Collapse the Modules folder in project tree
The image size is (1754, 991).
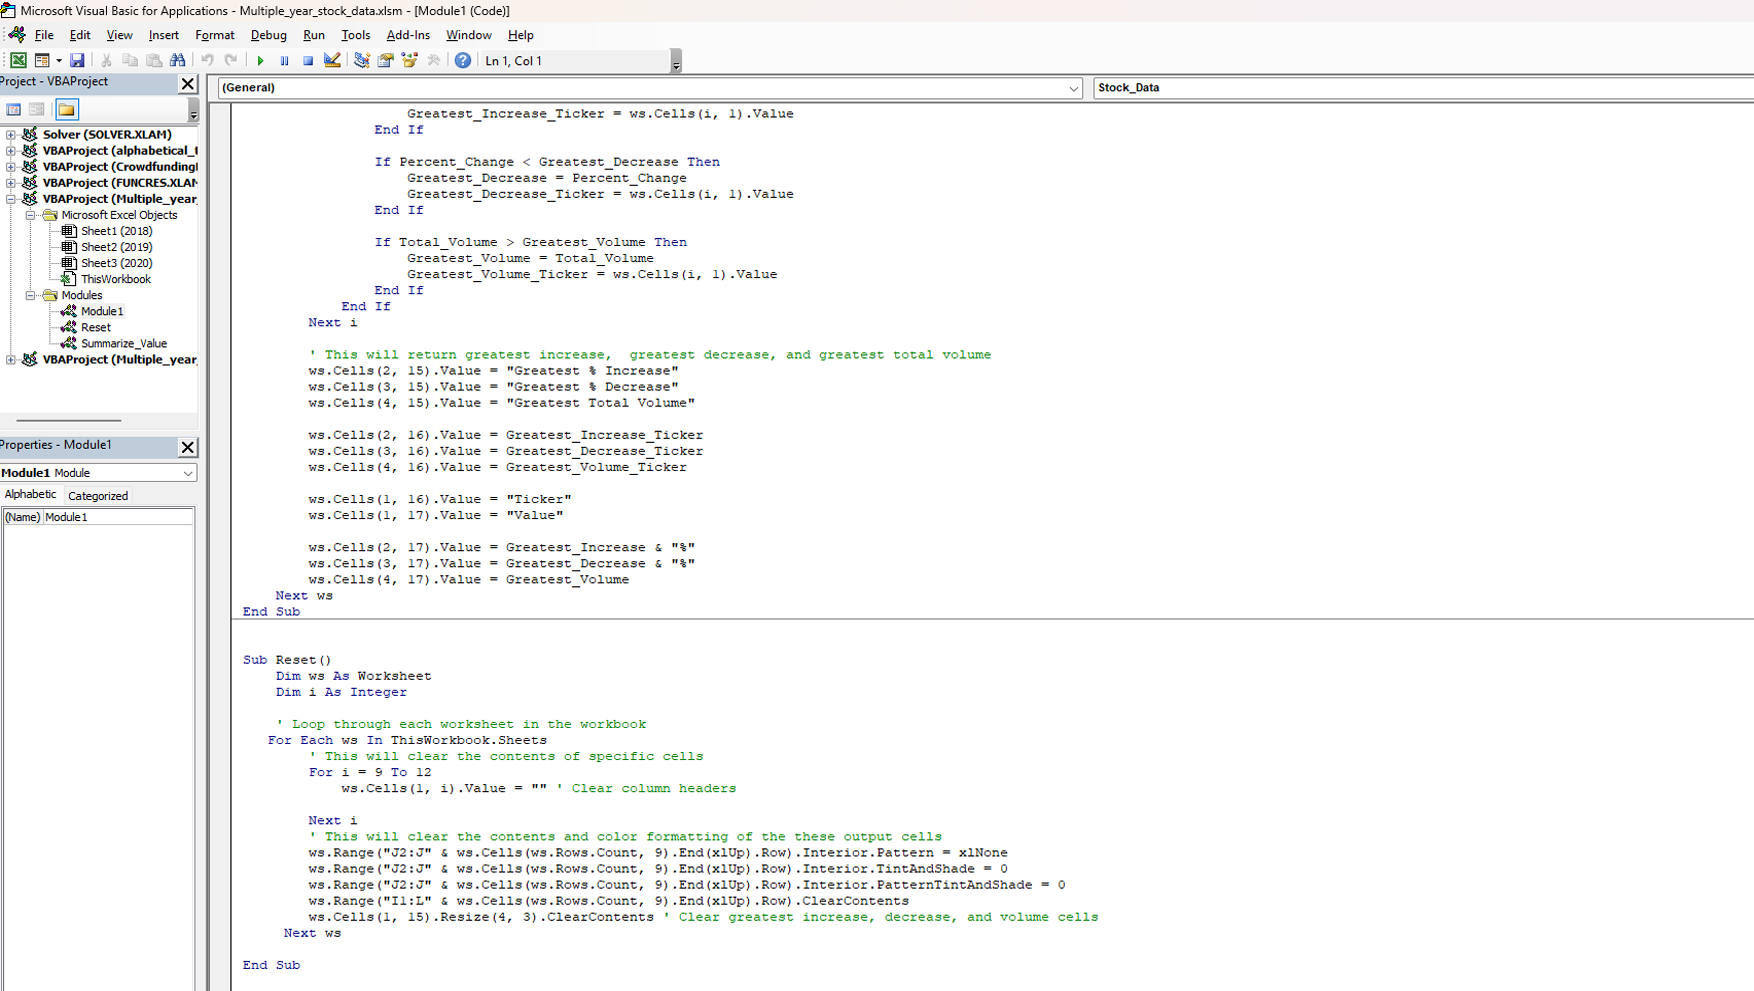31,296
